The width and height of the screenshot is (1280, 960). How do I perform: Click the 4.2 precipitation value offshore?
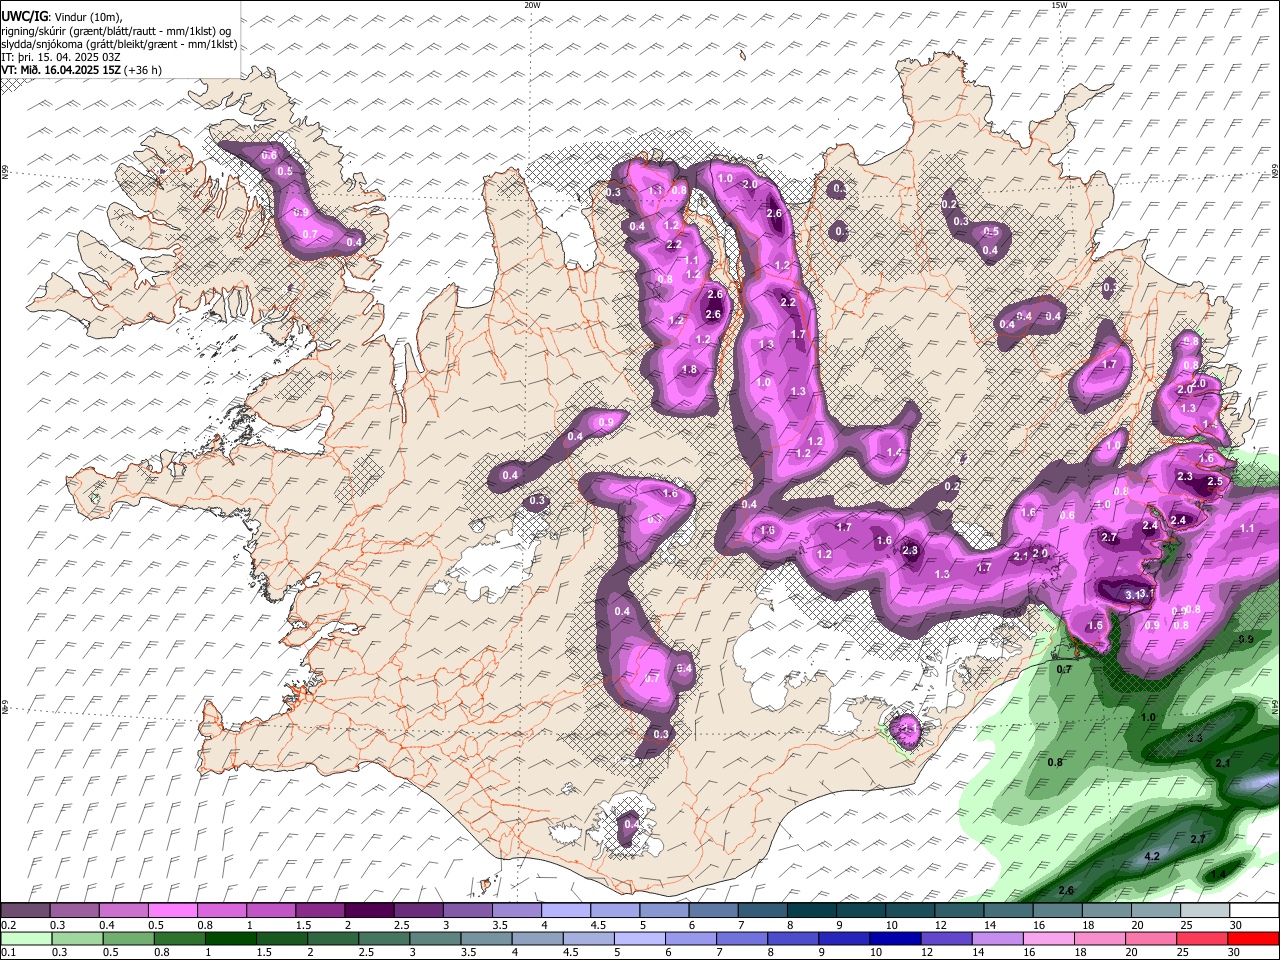click(1151, 856)
